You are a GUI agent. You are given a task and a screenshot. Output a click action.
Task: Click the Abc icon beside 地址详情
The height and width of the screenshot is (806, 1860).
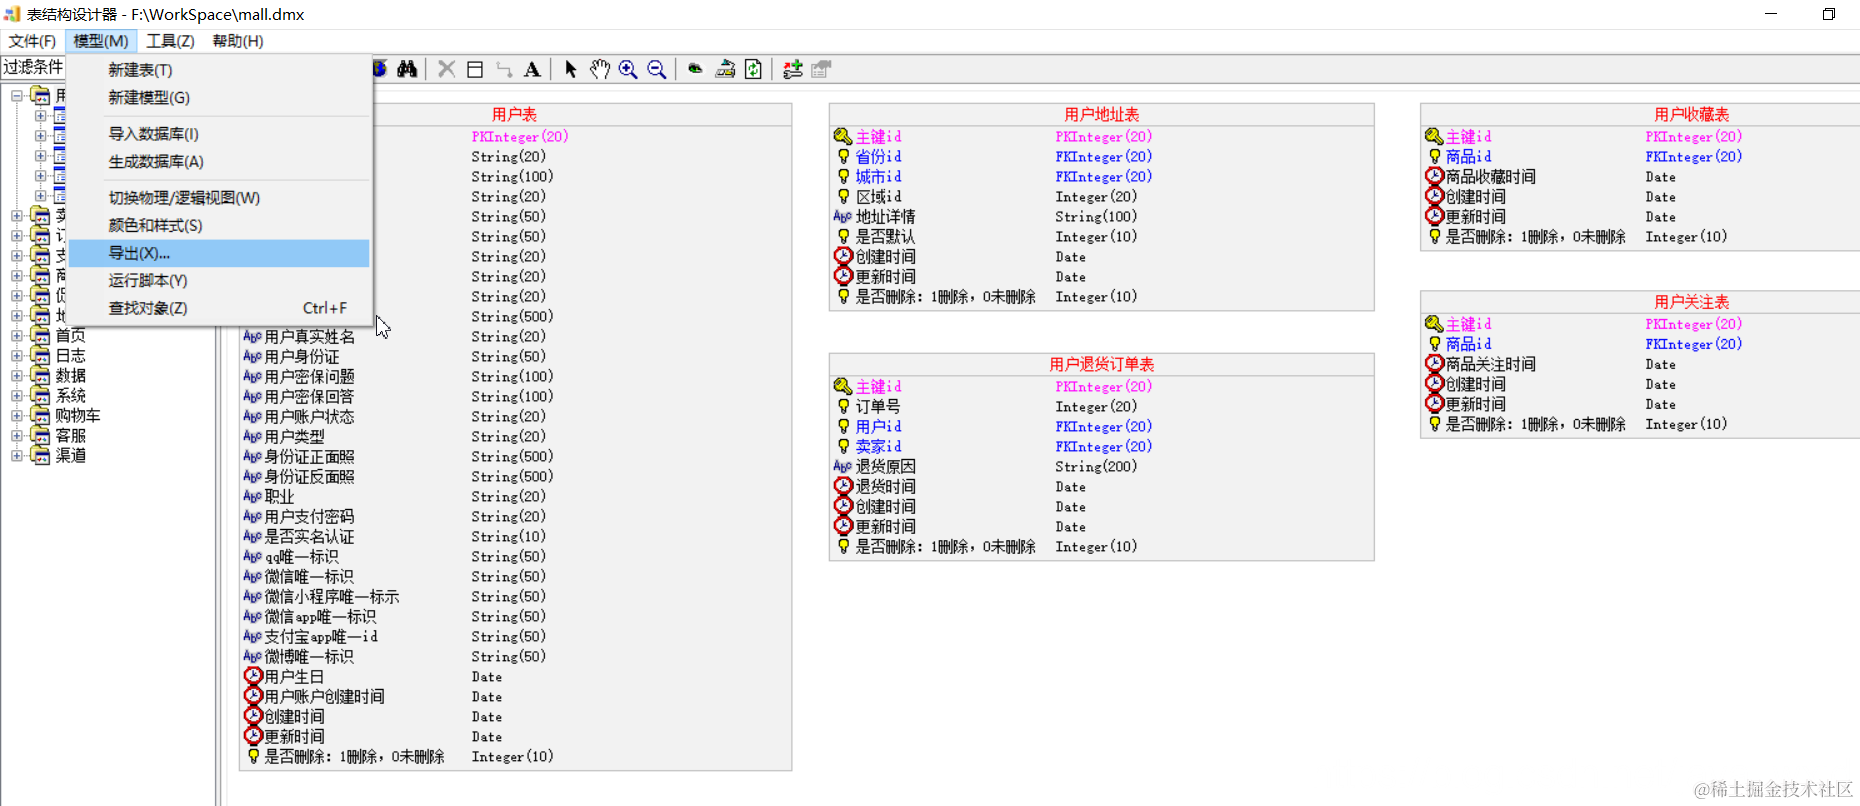coord(842,216)
